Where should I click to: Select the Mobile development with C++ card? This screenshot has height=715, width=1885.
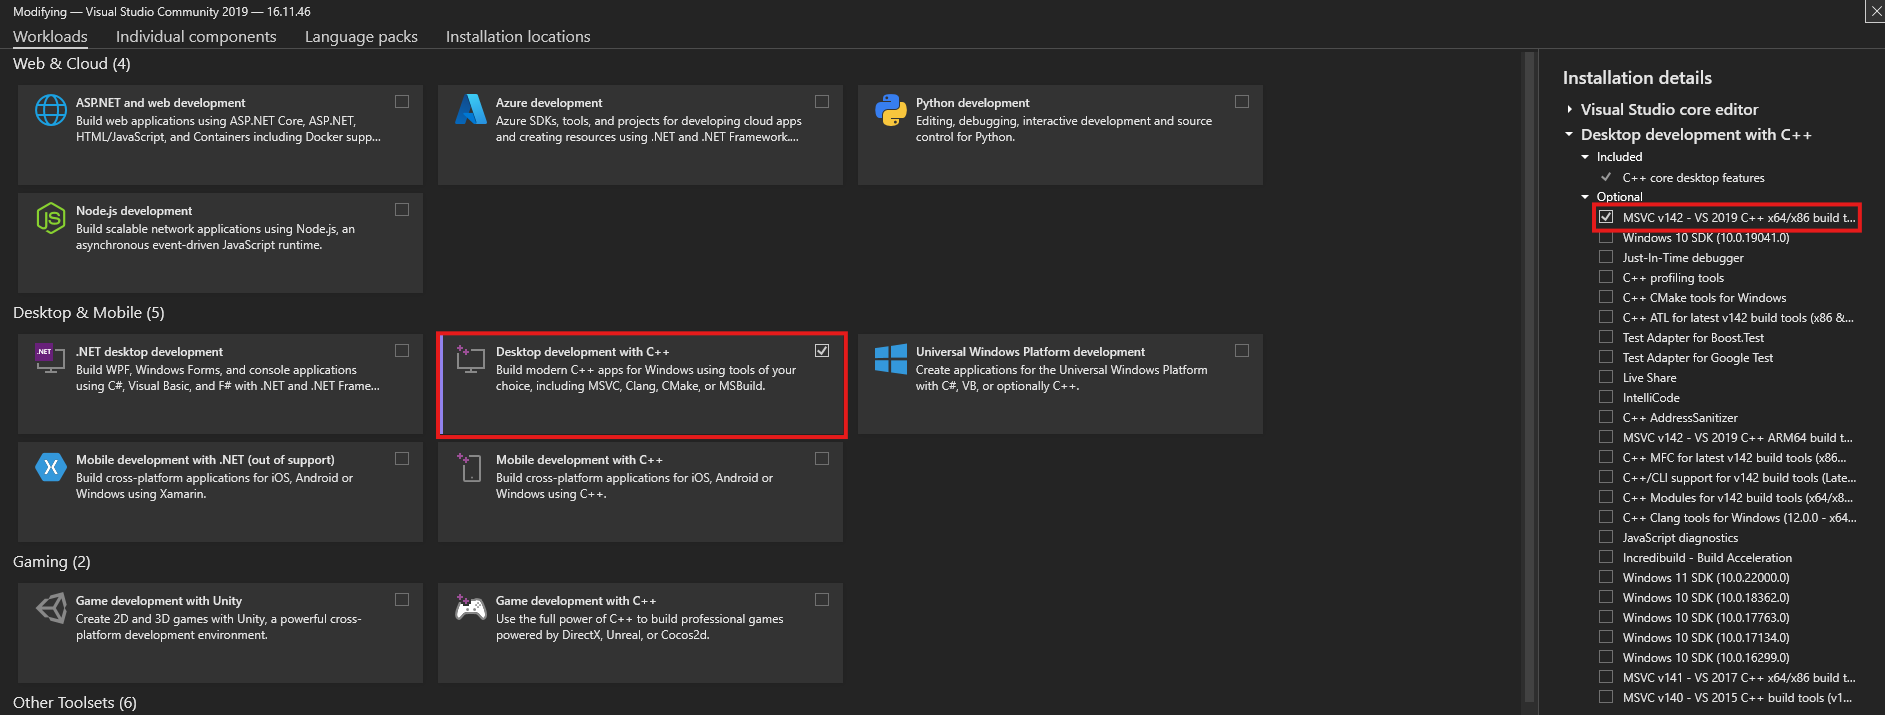pyautogui.click(x=640, y=491)
